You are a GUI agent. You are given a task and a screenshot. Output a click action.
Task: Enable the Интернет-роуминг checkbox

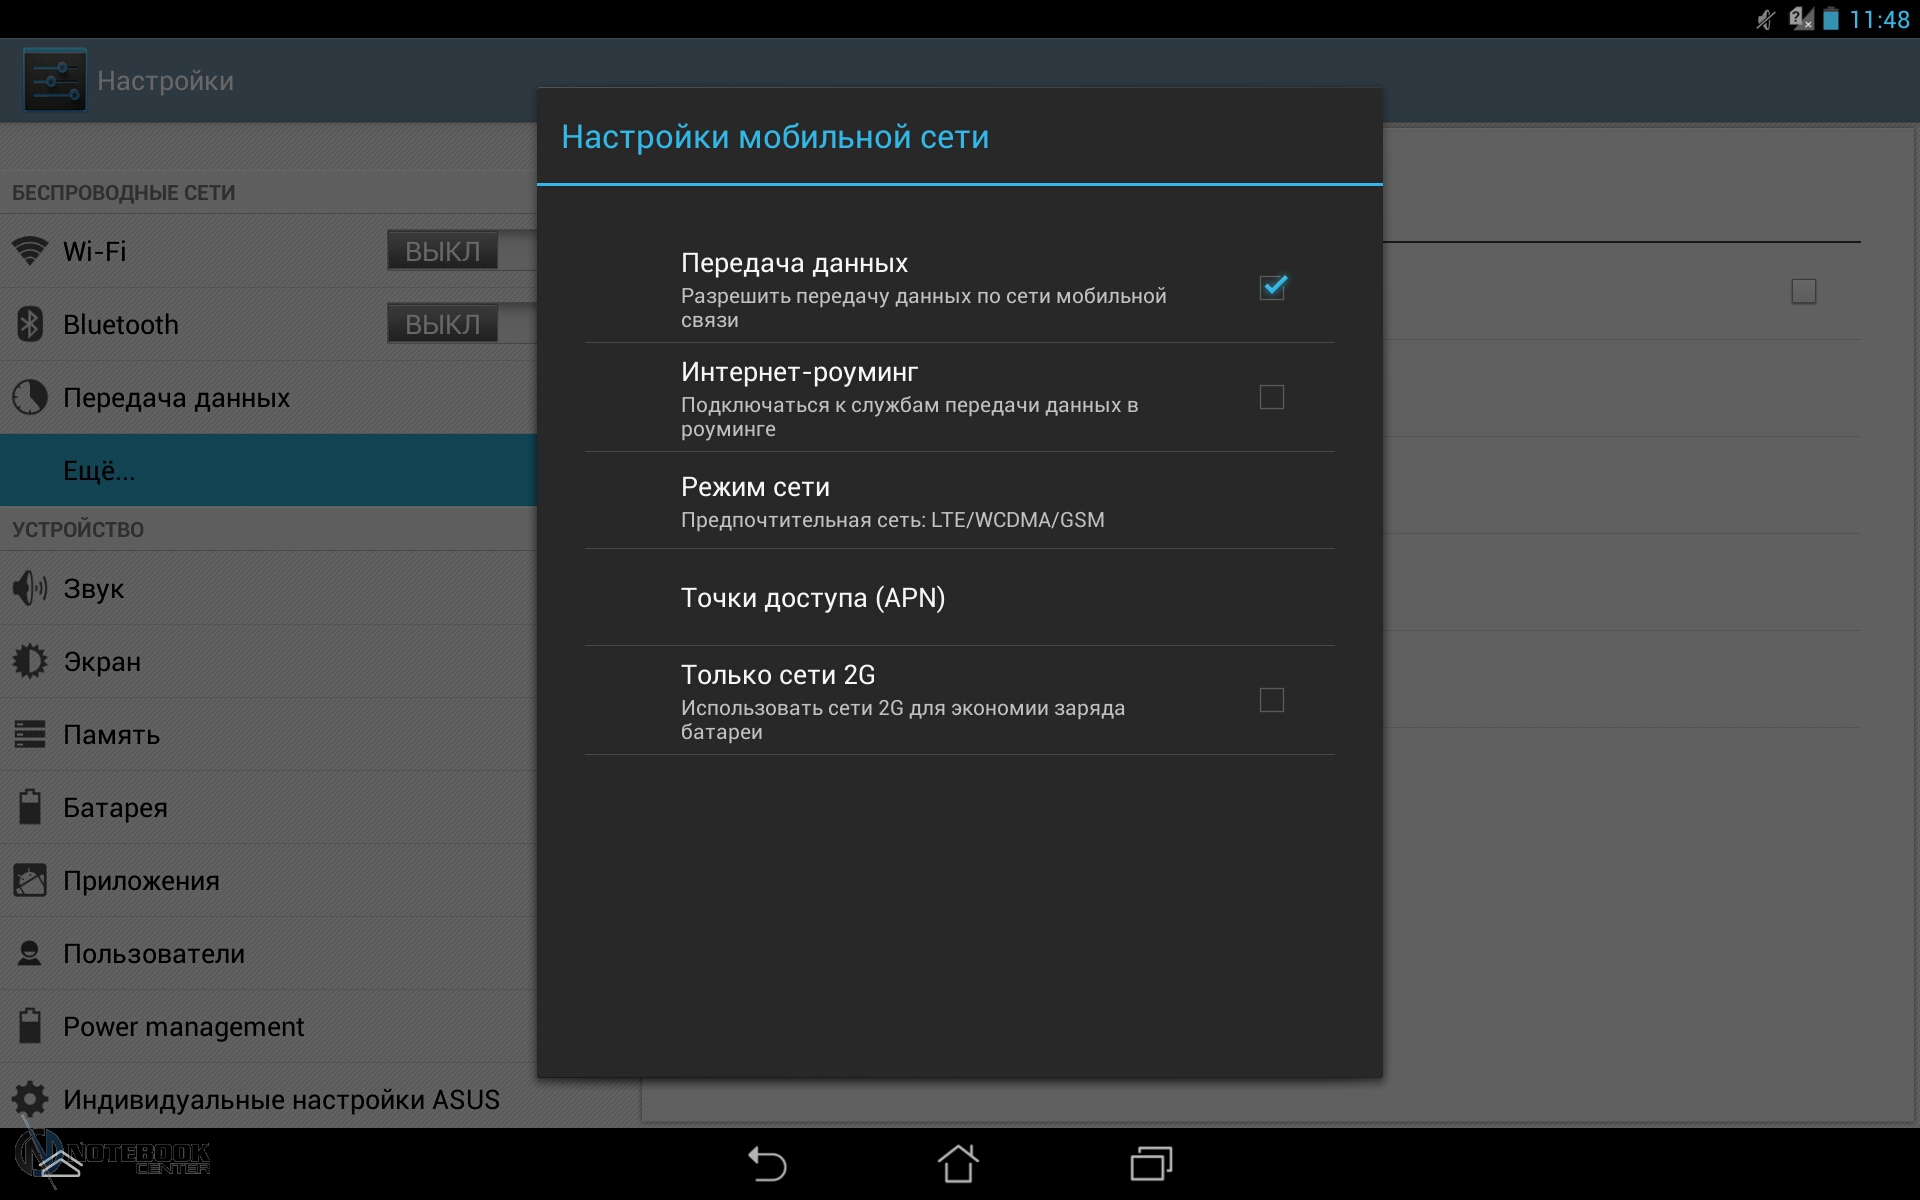coord(1272,397)
